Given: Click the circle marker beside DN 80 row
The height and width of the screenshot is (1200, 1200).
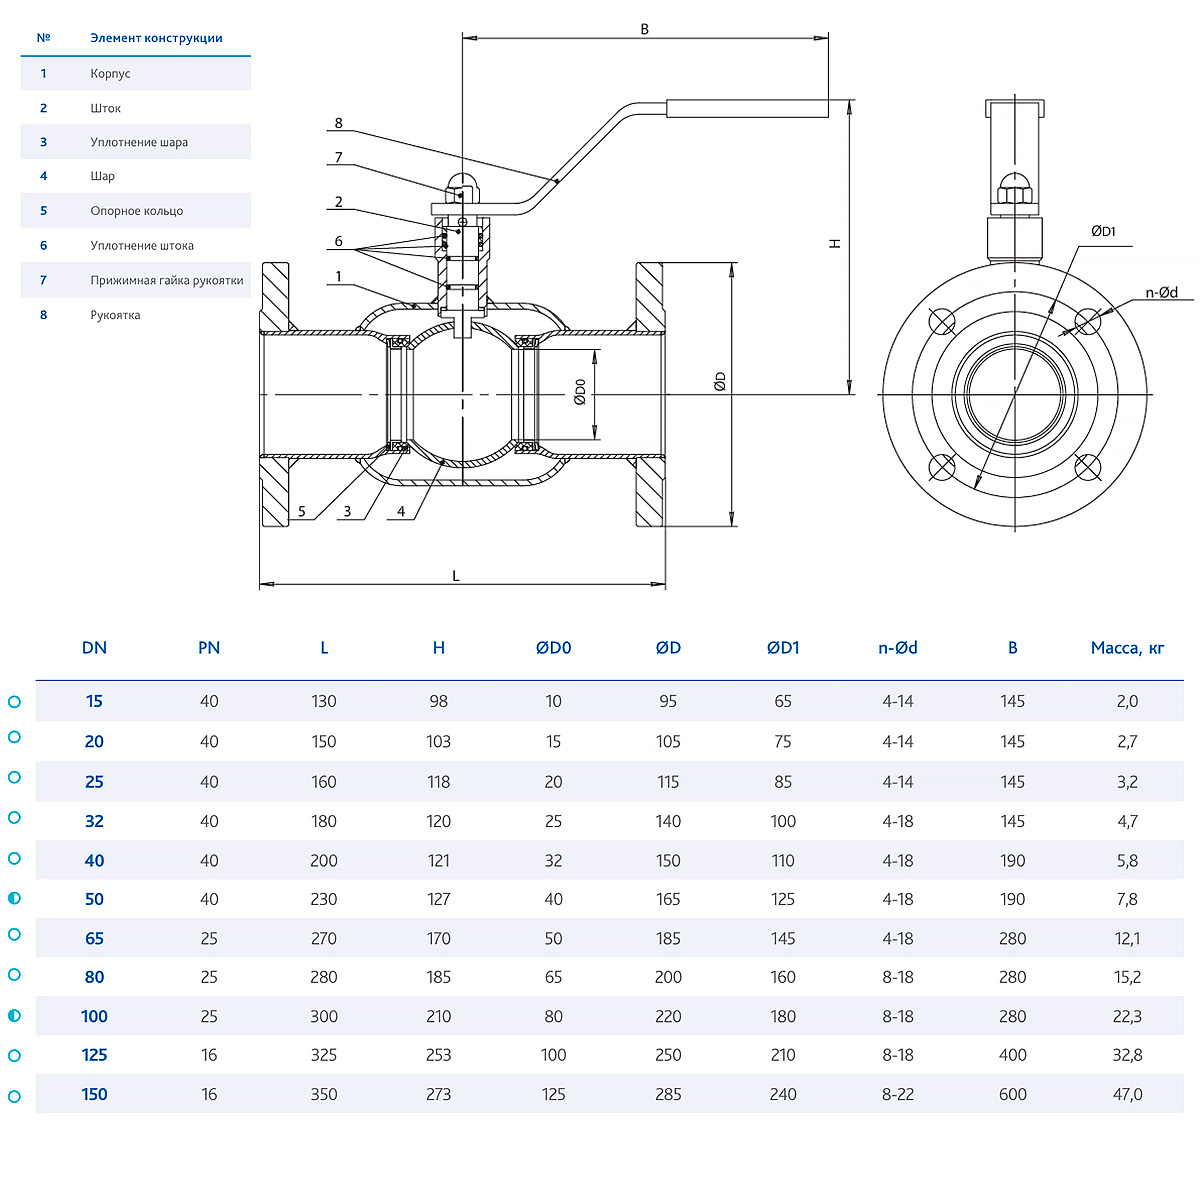Looking at the screenshot, I should (x=14, y=974).
